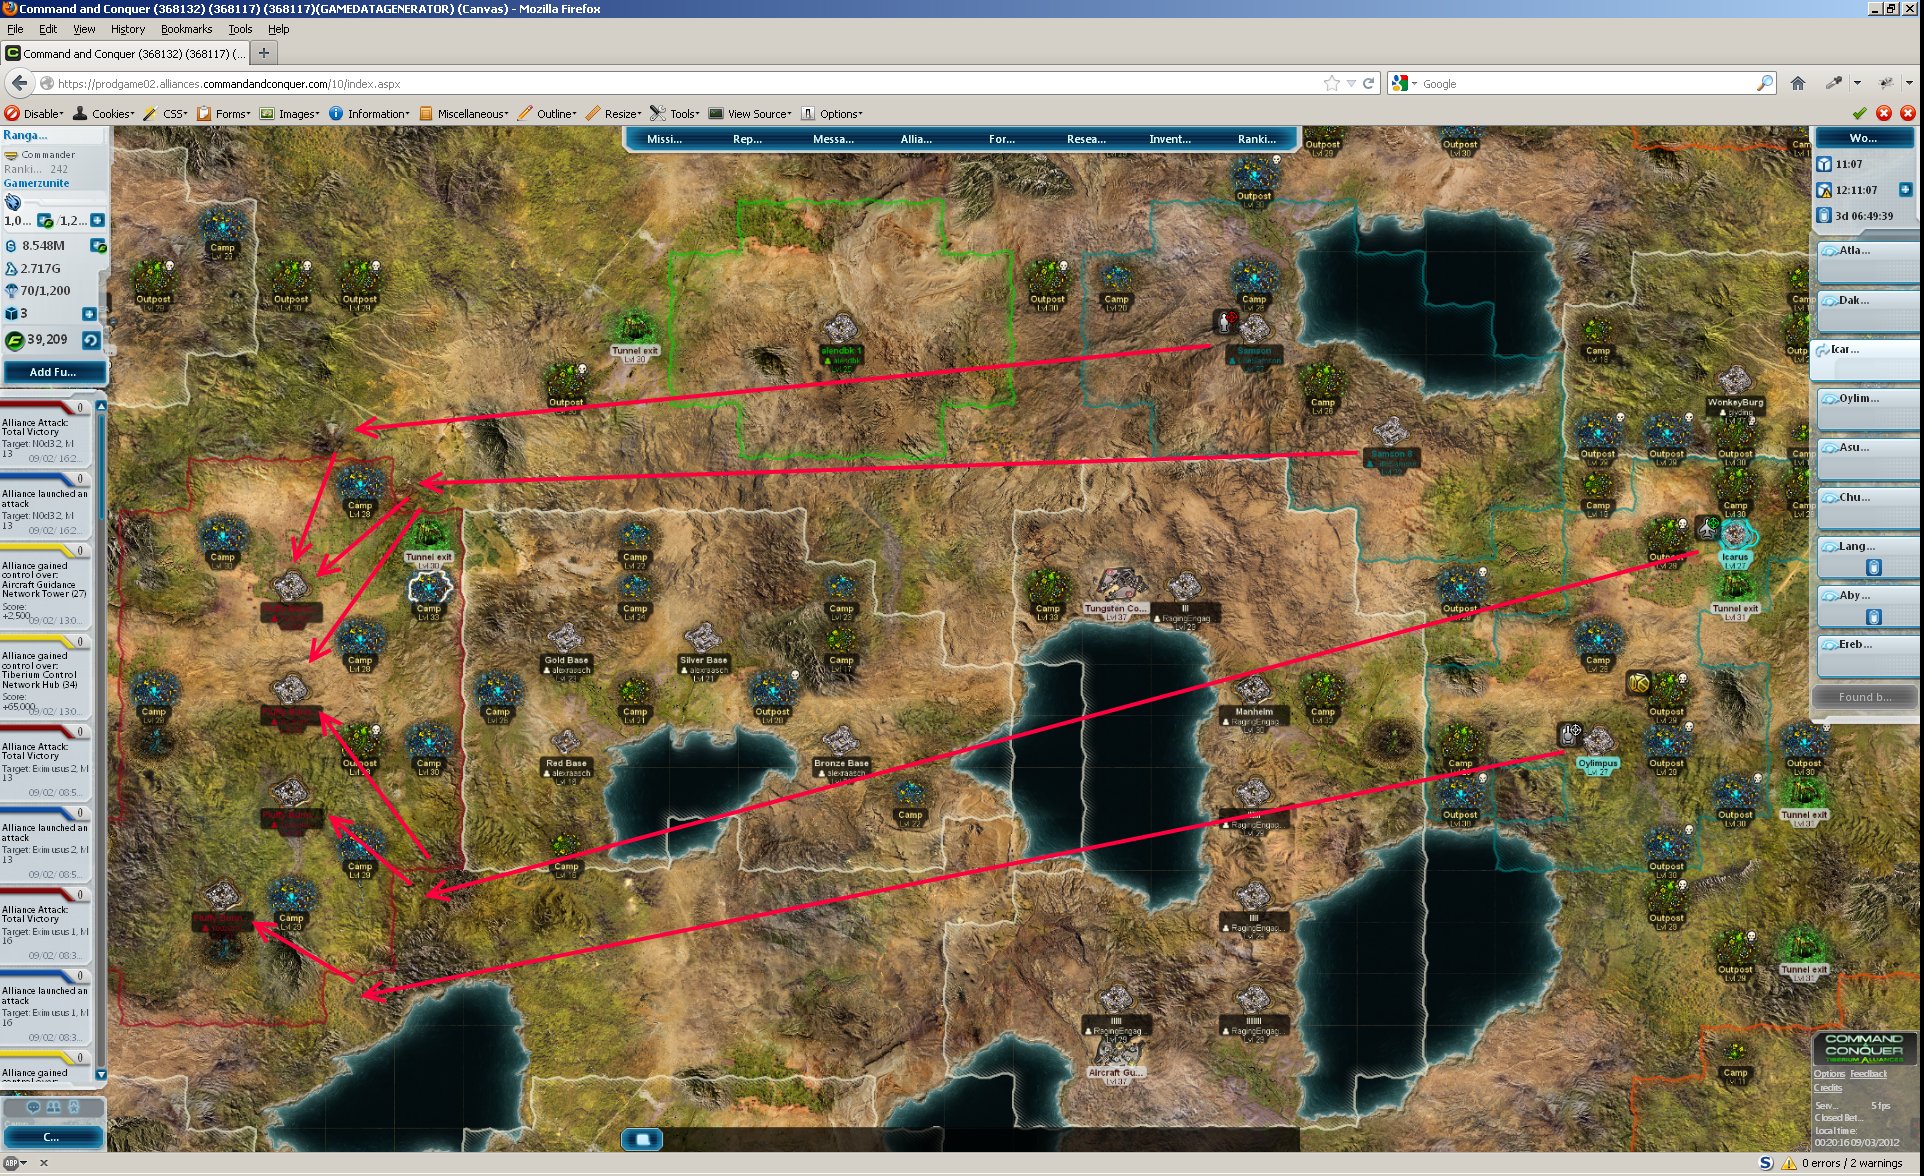Open the chat bubble icon above the C... button
The width and height of the screenshot is (1924, 1176).
pyautogui.click(x=33, y=1107)
